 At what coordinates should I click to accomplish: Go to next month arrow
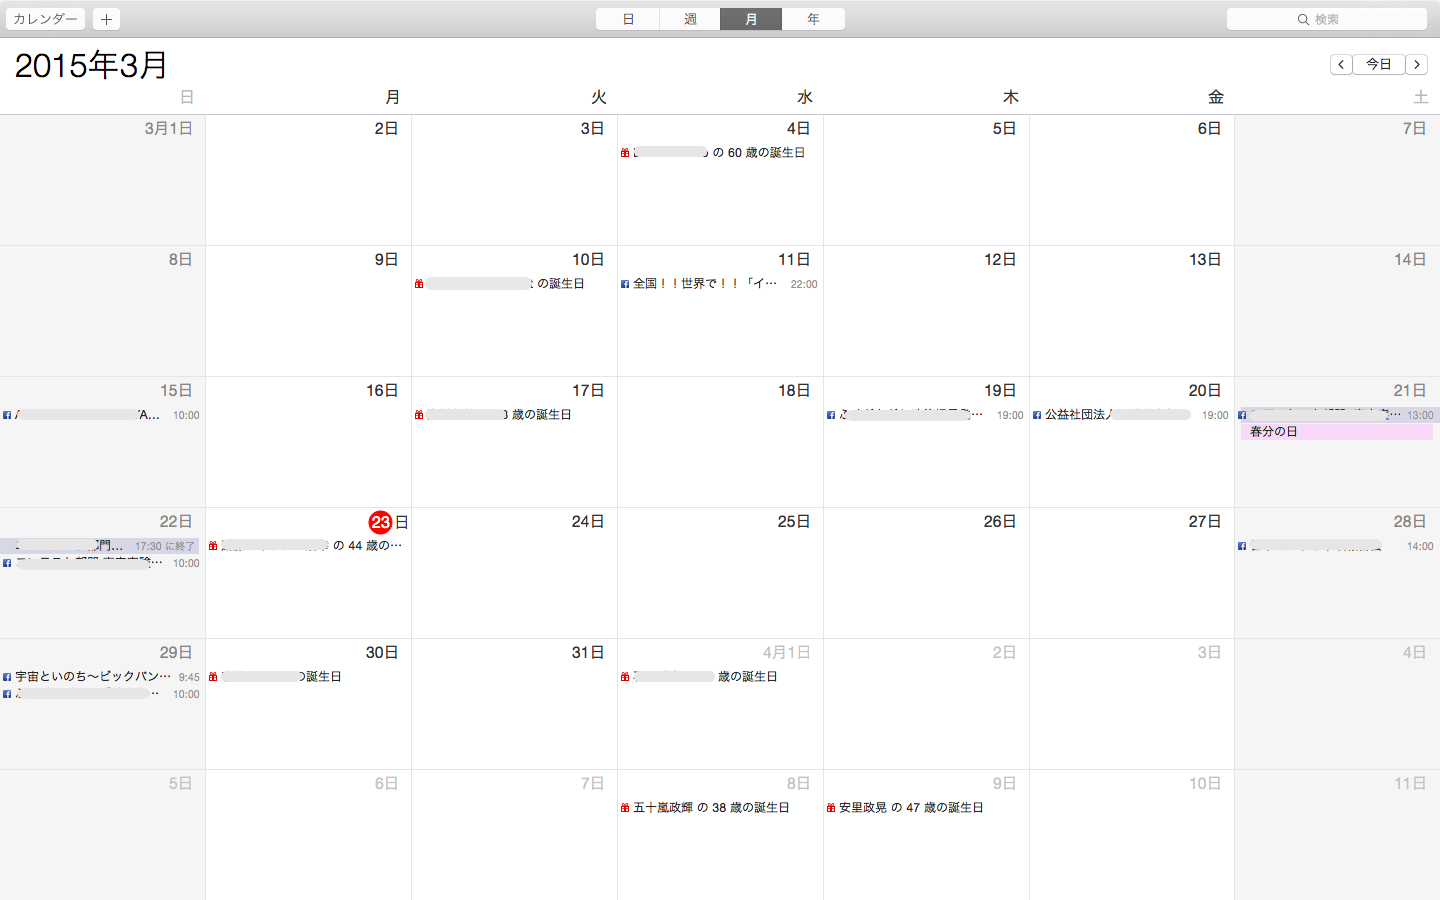click(1417, 64)
